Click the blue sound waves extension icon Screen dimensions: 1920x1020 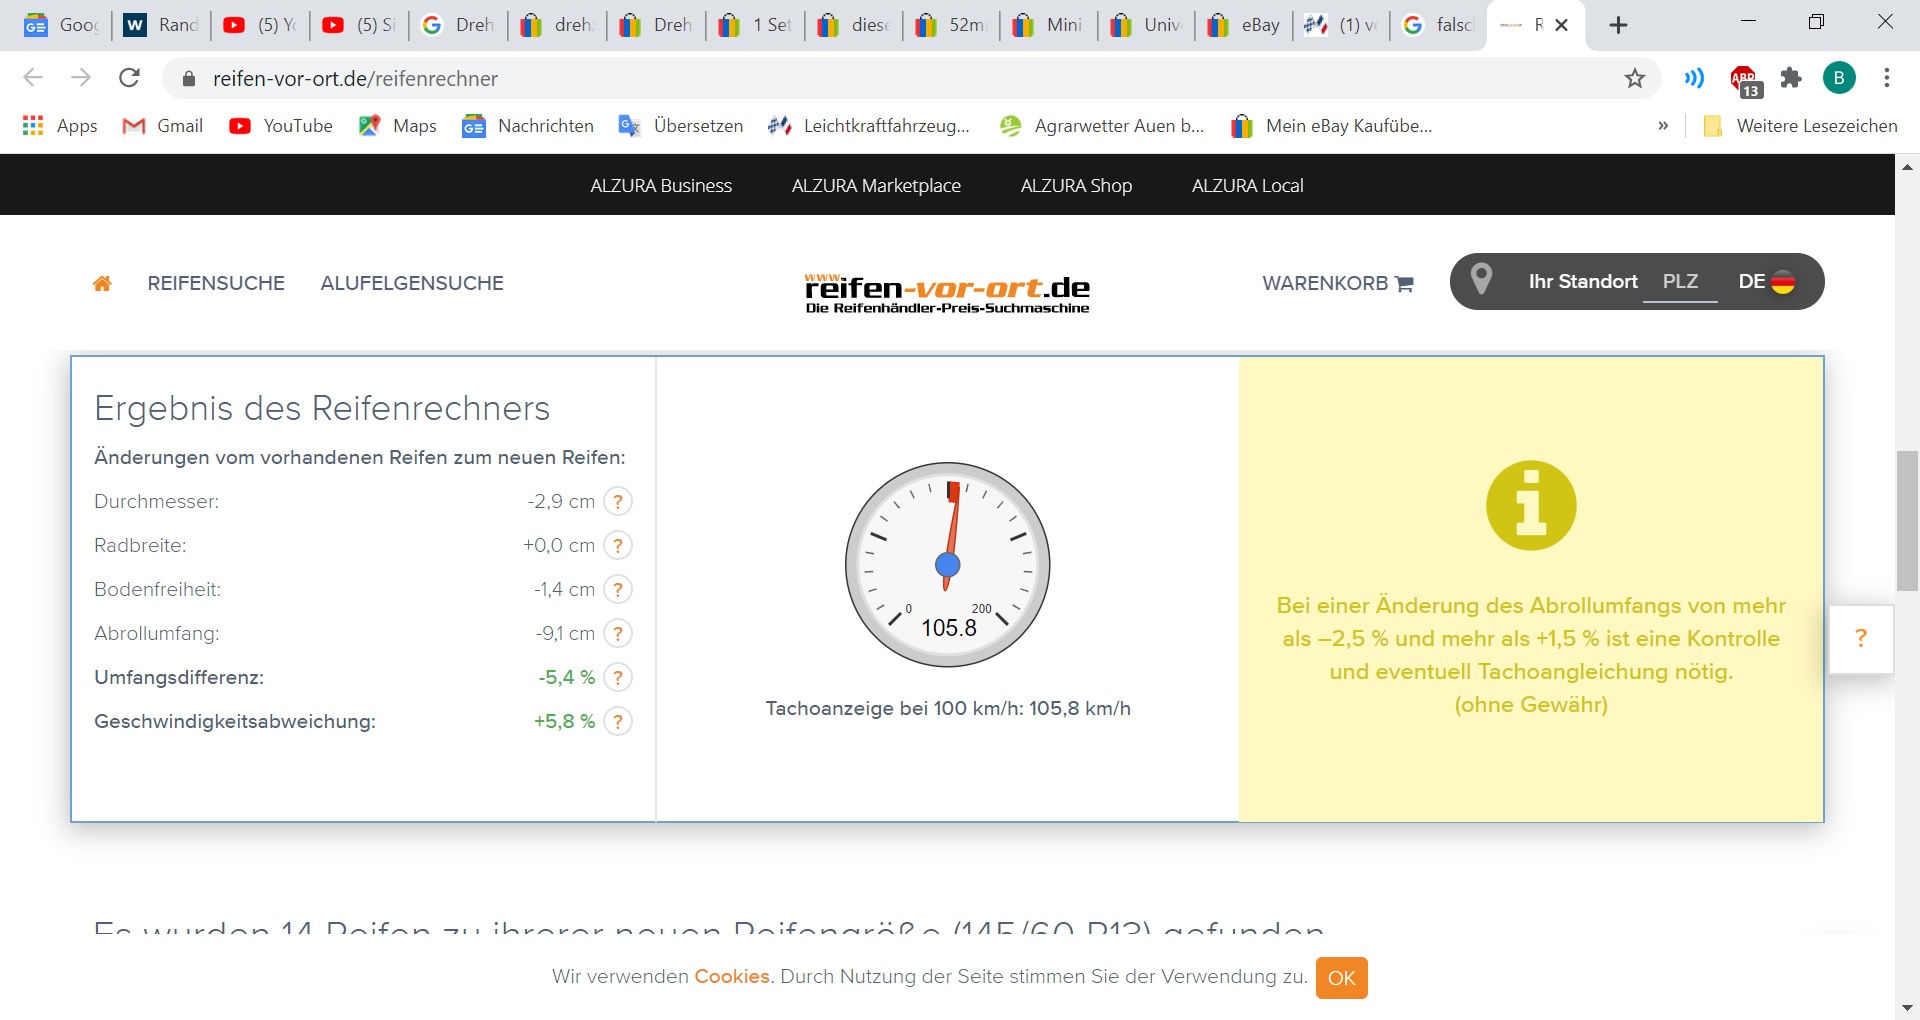coord(1694,78)
